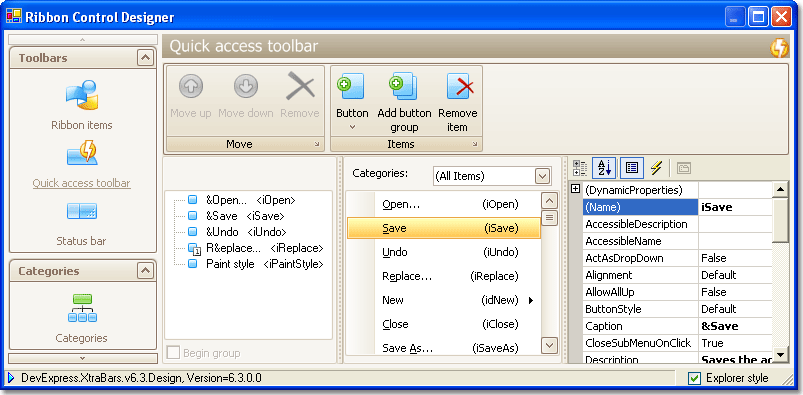803x395 pixels.
Task: Click the sidebar scroll-down strip
Action: 83,358
